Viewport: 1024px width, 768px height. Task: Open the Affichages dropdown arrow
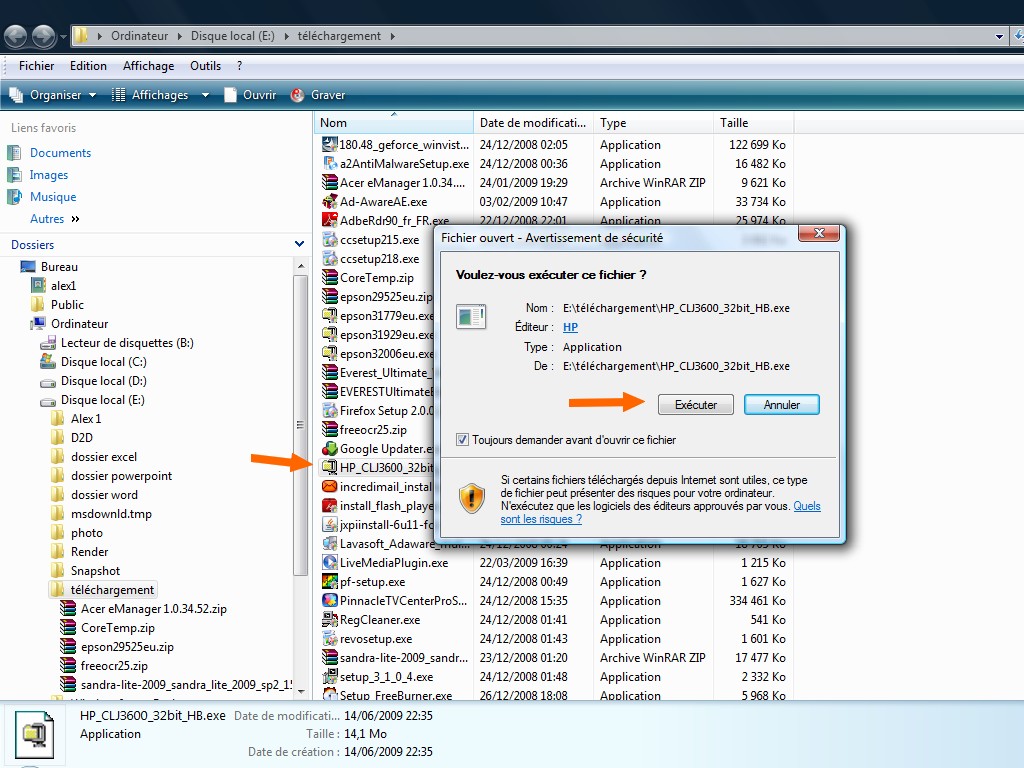tap(205, 95)
